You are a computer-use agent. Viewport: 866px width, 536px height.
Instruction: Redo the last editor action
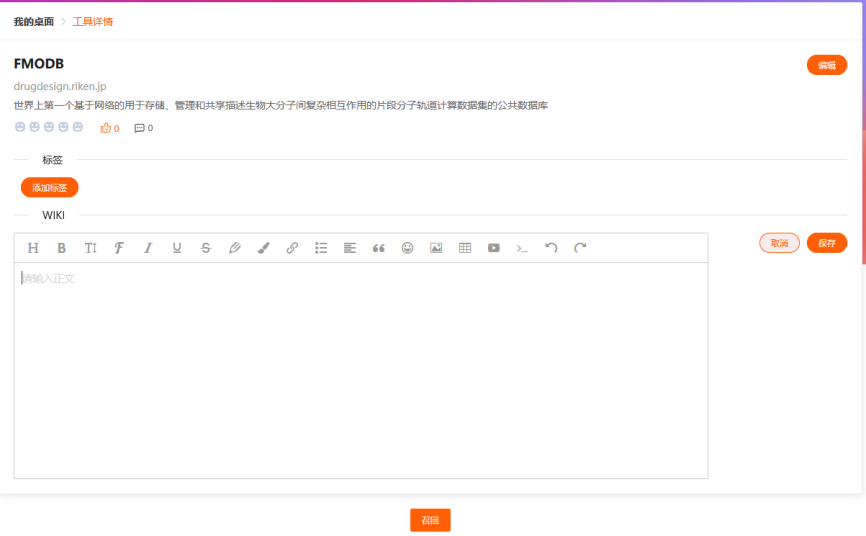click(x=580, y=248)
